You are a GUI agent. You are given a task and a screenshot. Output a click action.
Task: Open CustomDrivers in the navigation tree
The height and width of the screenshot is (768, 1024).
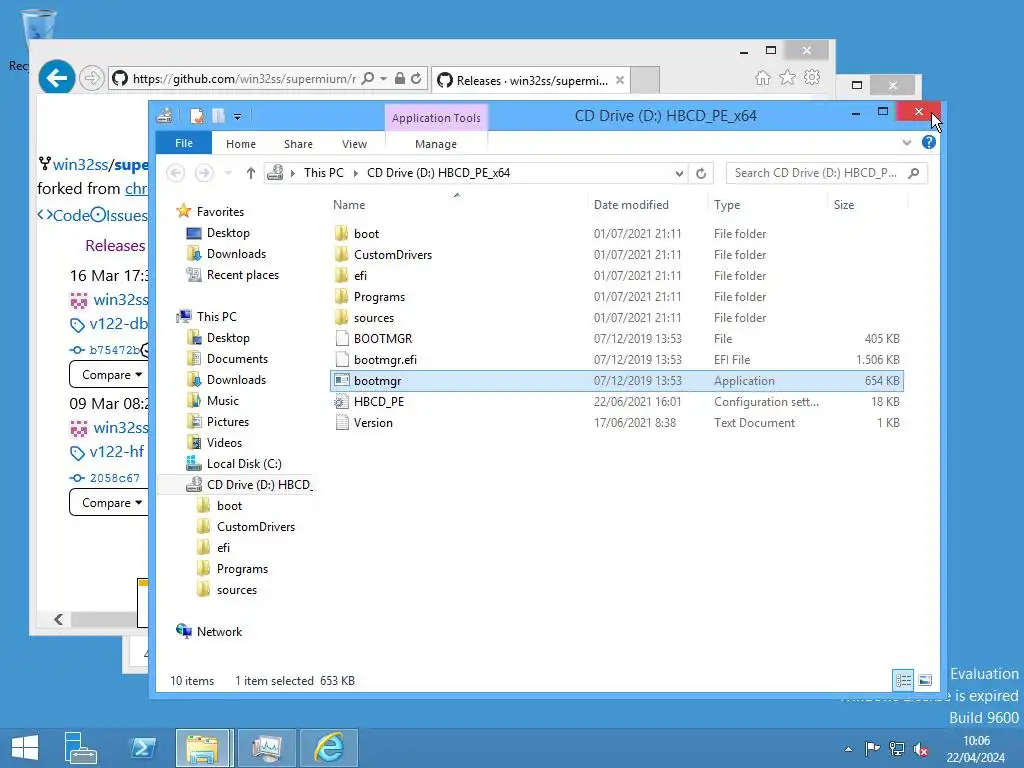(255, 526)
